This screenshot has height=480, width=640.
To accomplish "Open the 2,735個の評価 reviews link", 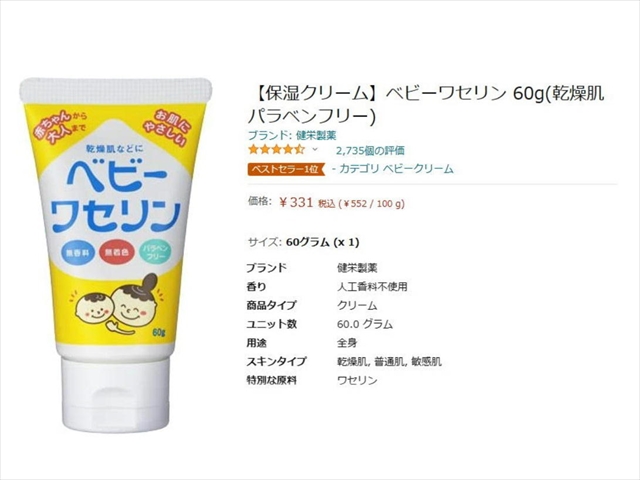I will [370, 151].
